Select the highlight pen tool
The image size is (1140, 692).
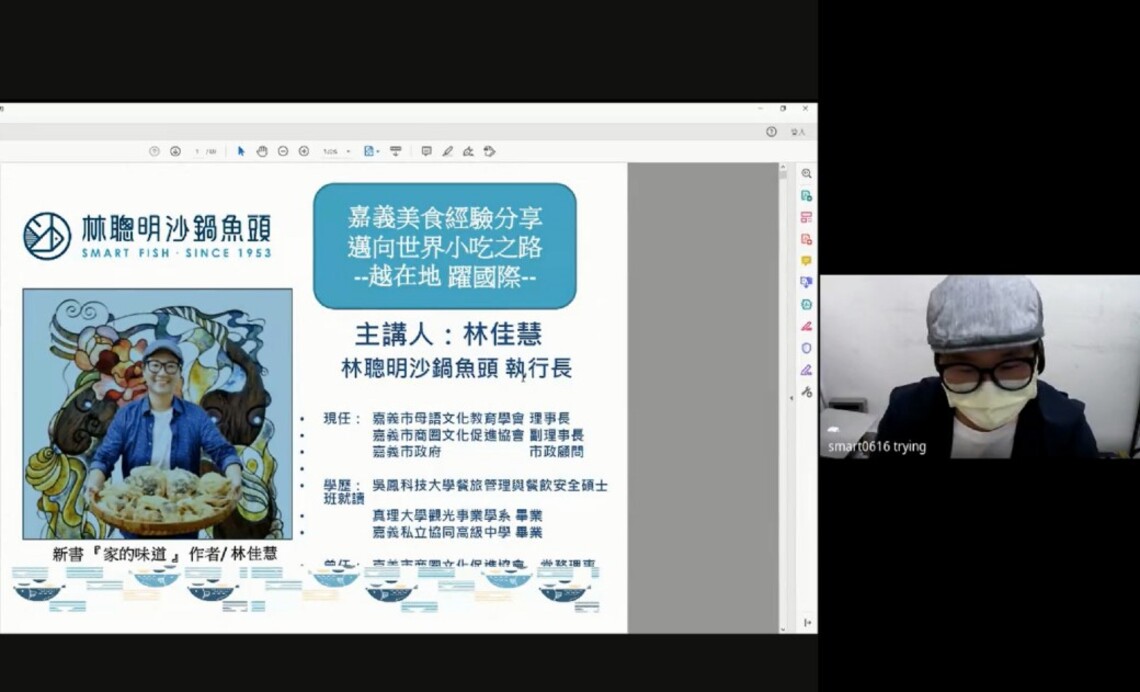(x=448, y=151)
